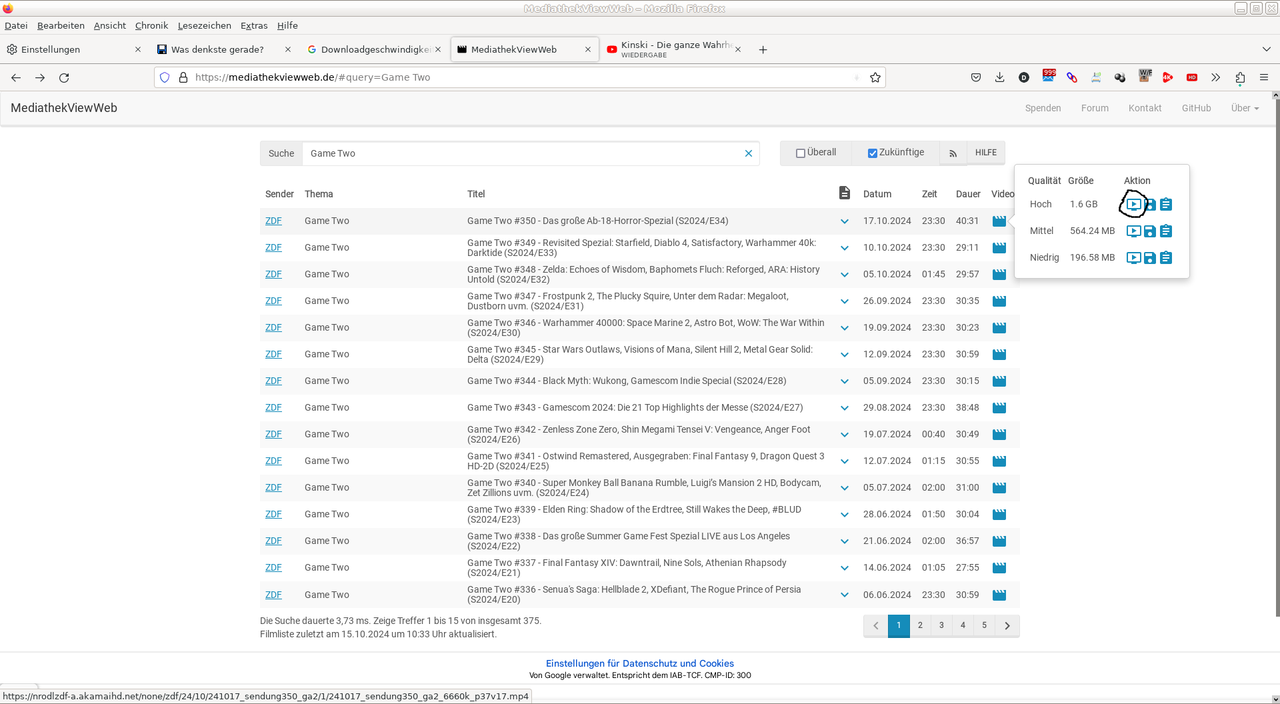The height and width of the screenshot is (704, 1280).
Task: Open the Firefox hamburger menu
Action: pos(1264,77)
